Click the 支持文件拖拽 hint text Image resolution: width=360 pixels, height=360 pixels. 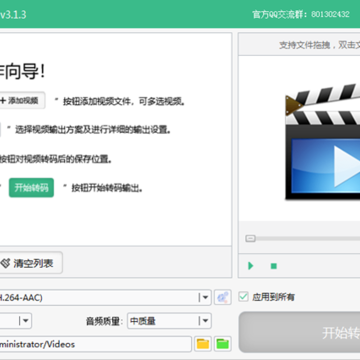pos(319,45)
